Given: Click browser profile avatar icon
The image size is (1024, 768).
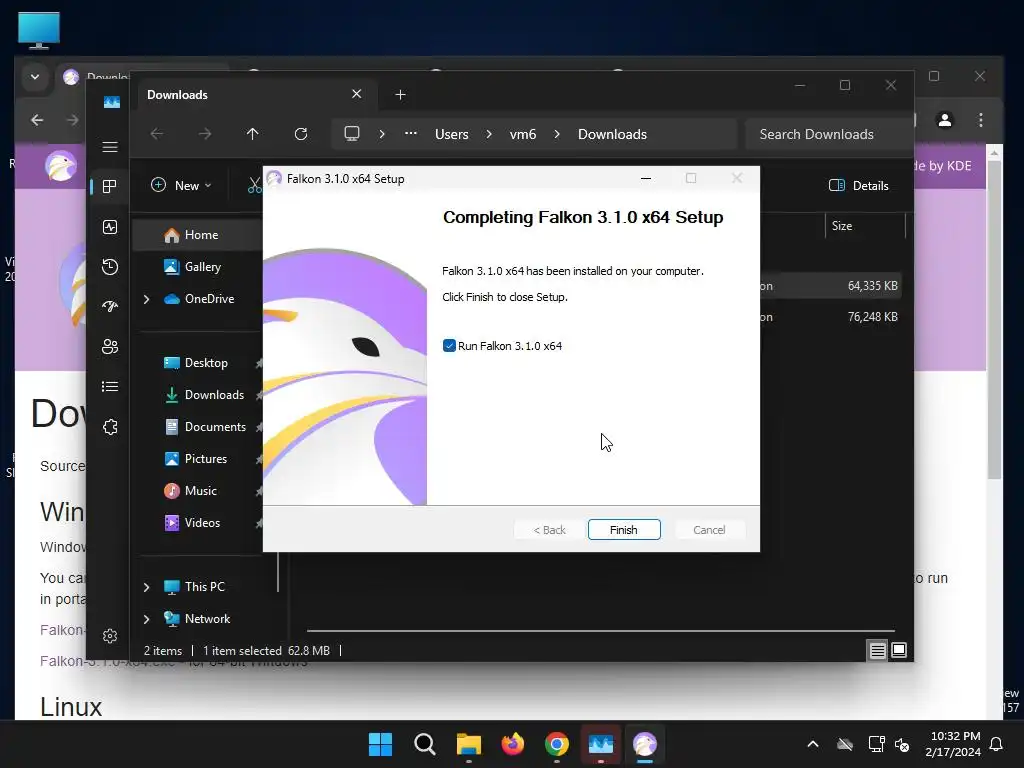Looking at the screenshot, I should point(944,120).
